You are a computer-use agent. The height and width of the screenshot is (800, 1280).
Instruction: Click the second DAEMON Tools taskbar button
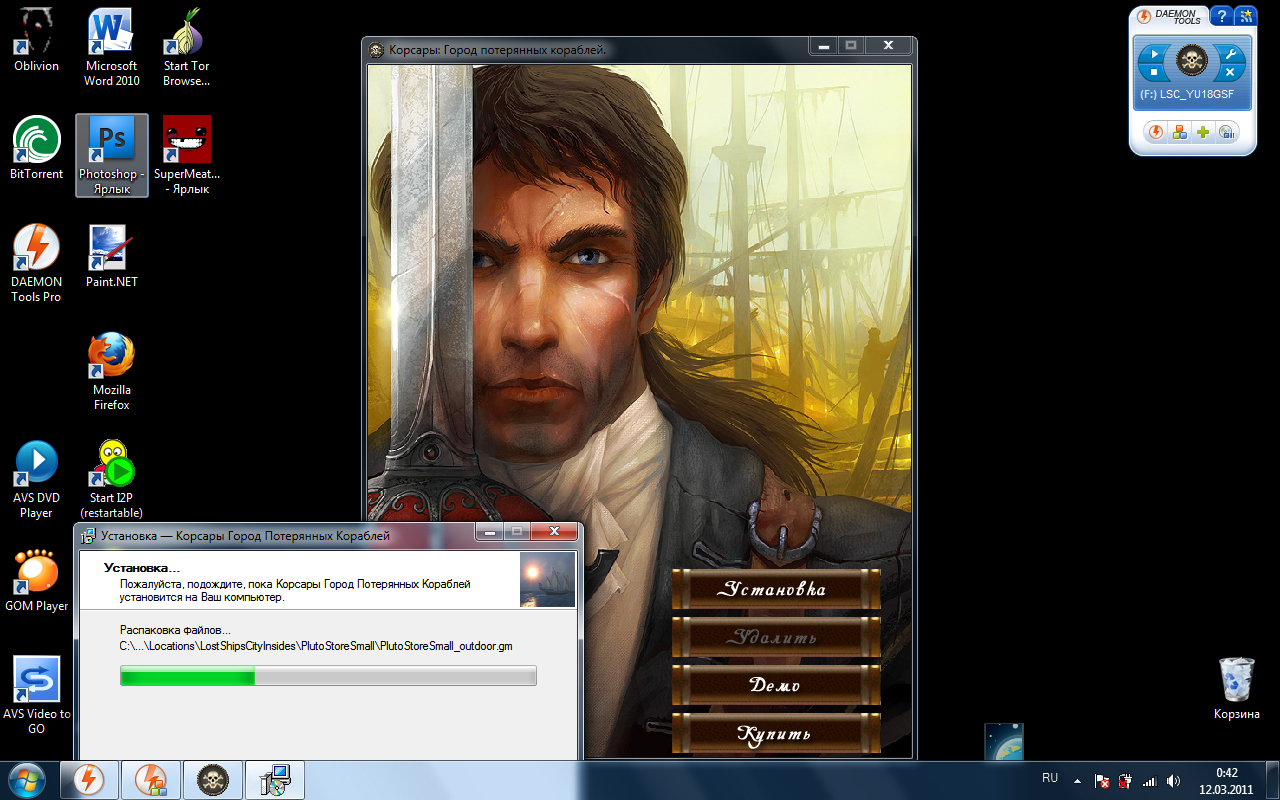coord(151,780)
